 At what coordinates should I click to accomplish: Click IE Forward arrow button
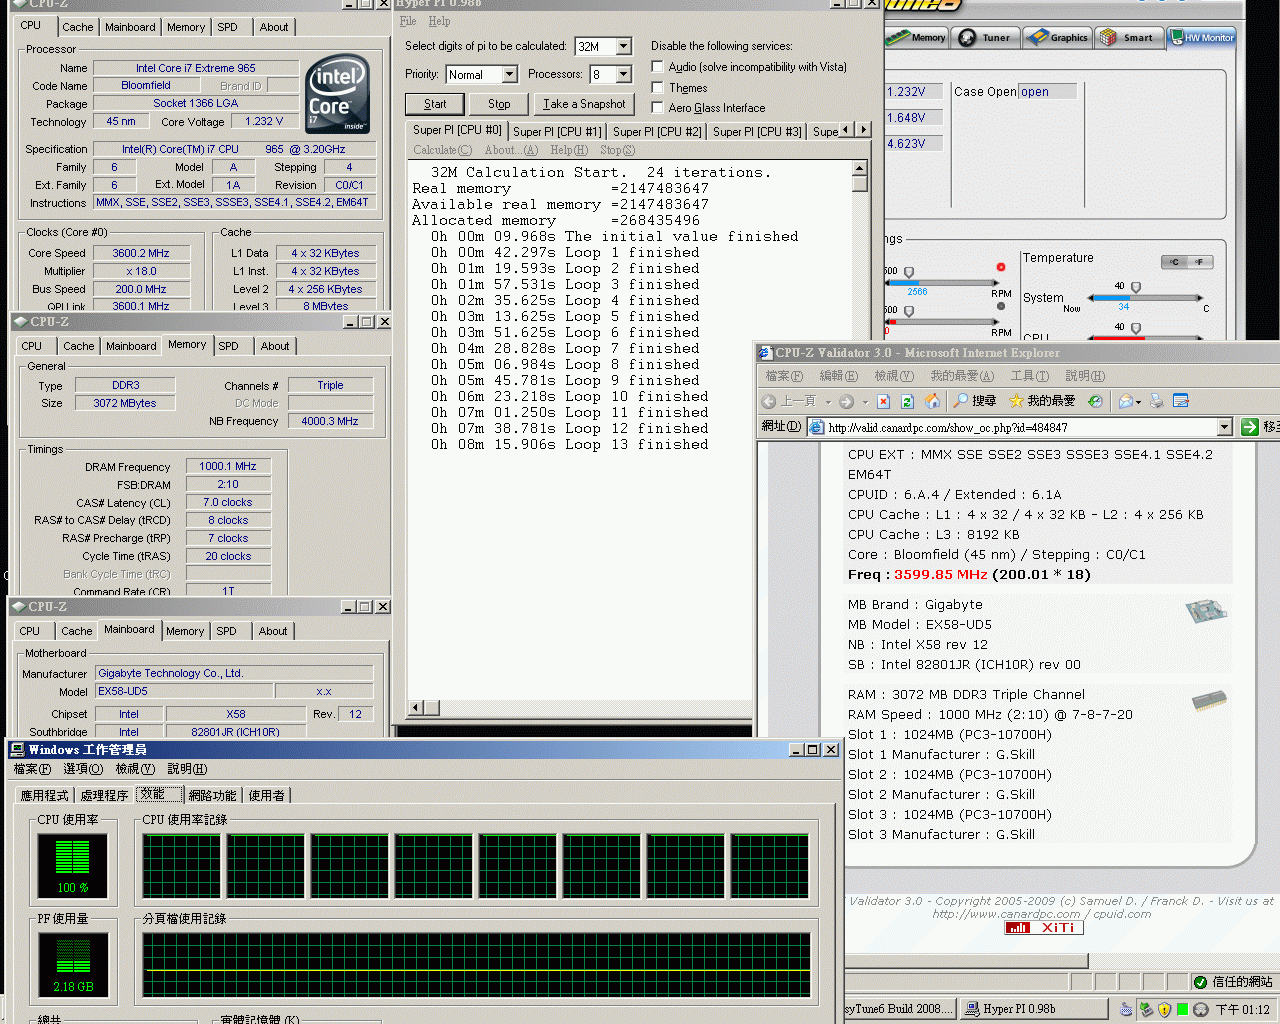coord(847,401)
